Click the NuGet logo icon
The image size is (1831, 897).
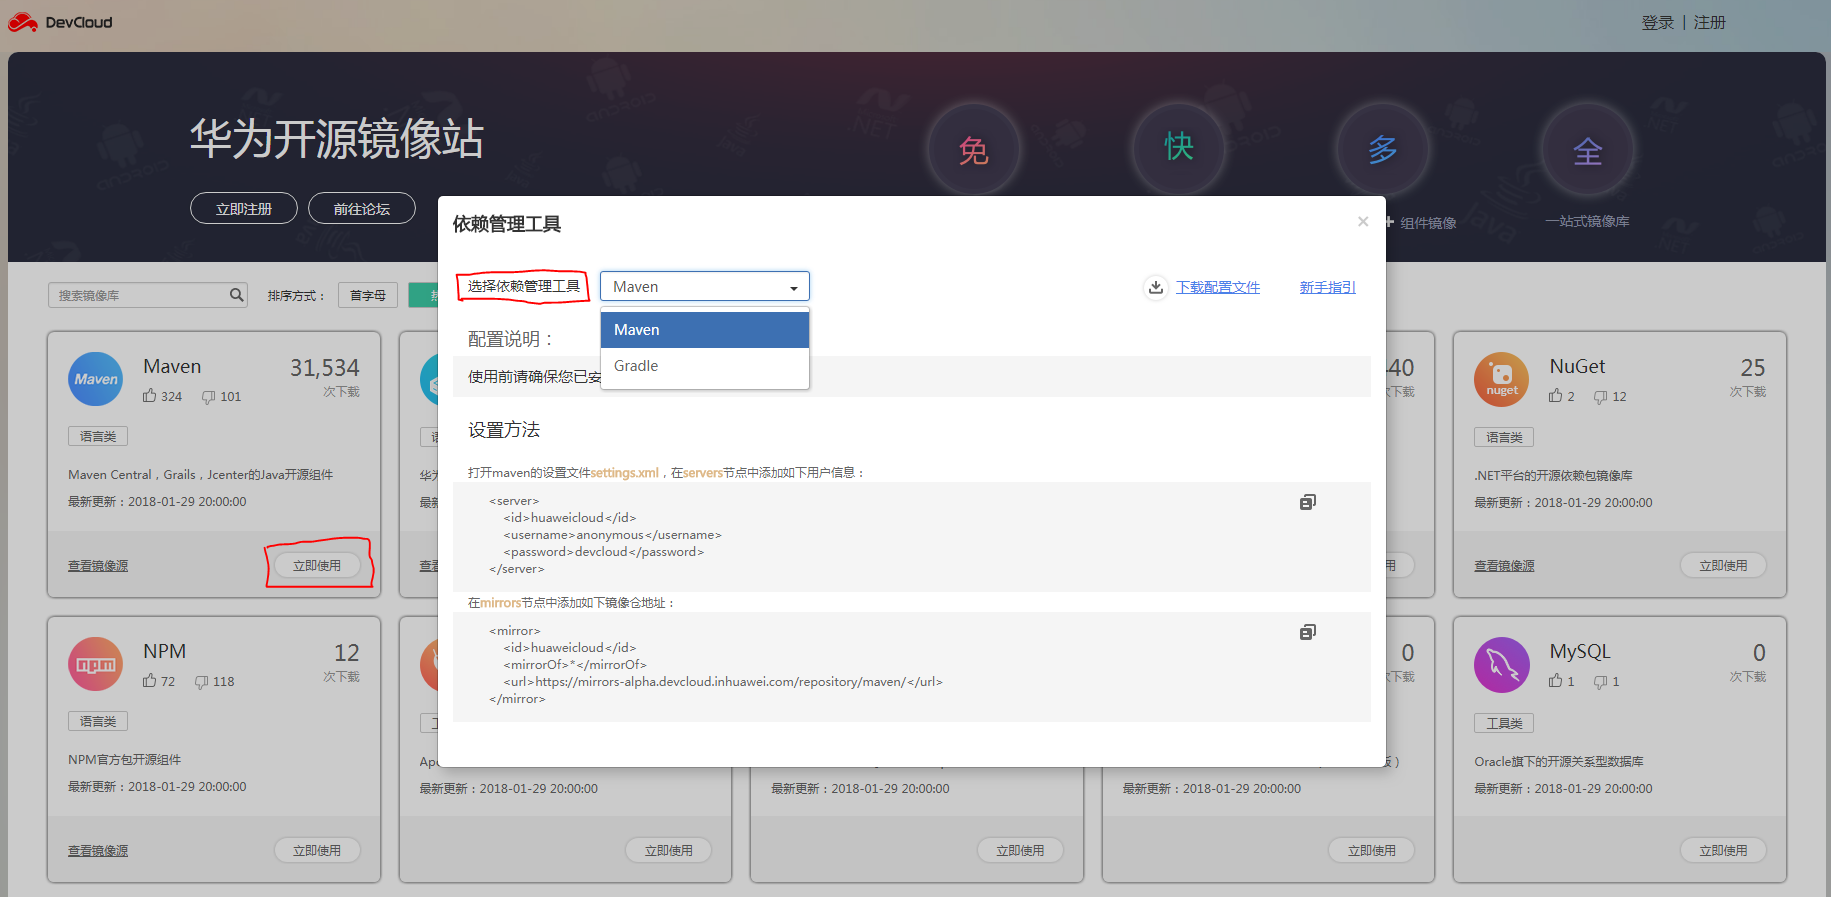point(1502,379)
